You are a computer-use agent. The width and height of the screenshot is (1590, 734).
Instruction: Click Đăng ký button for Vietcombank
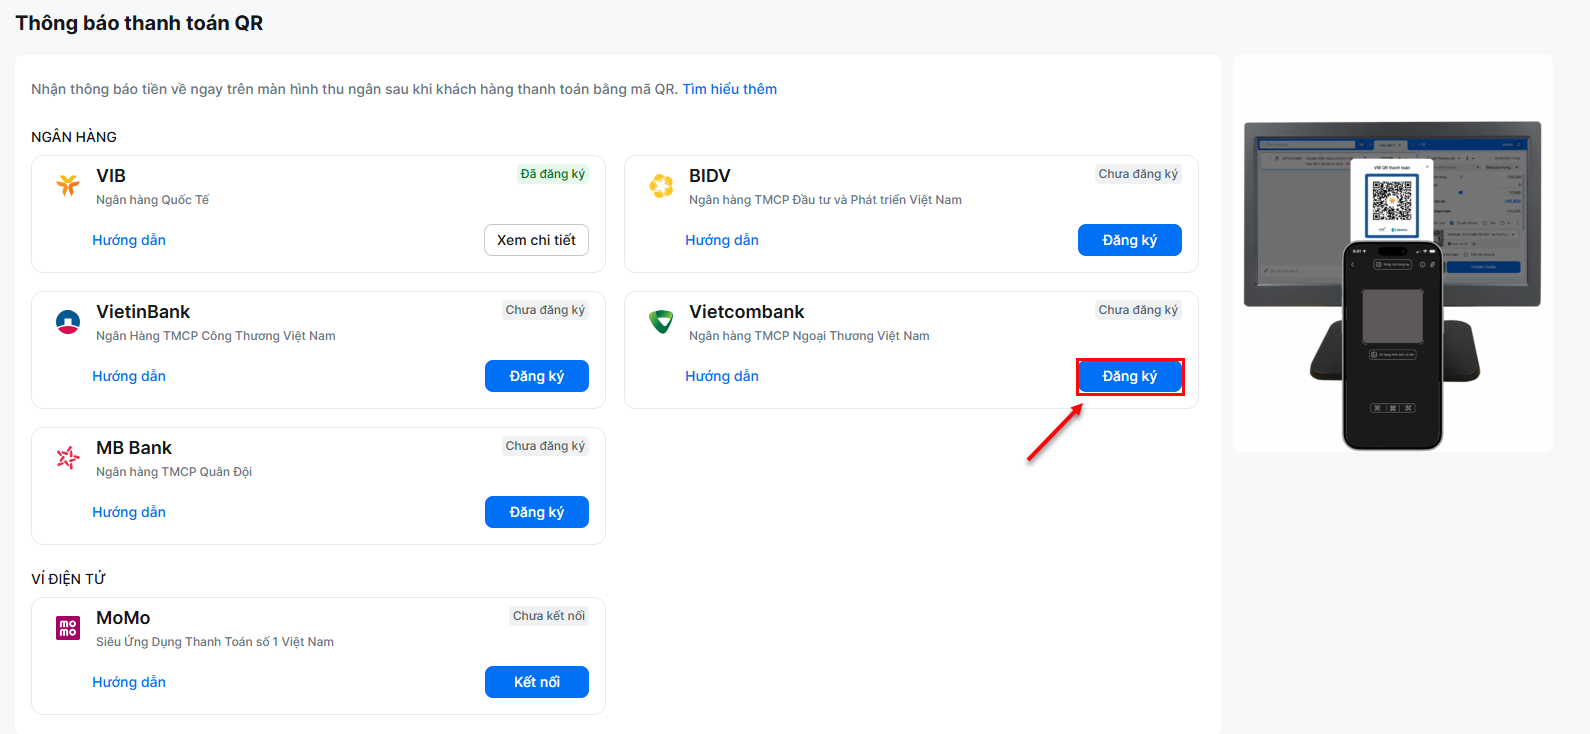click(1130, 376)
